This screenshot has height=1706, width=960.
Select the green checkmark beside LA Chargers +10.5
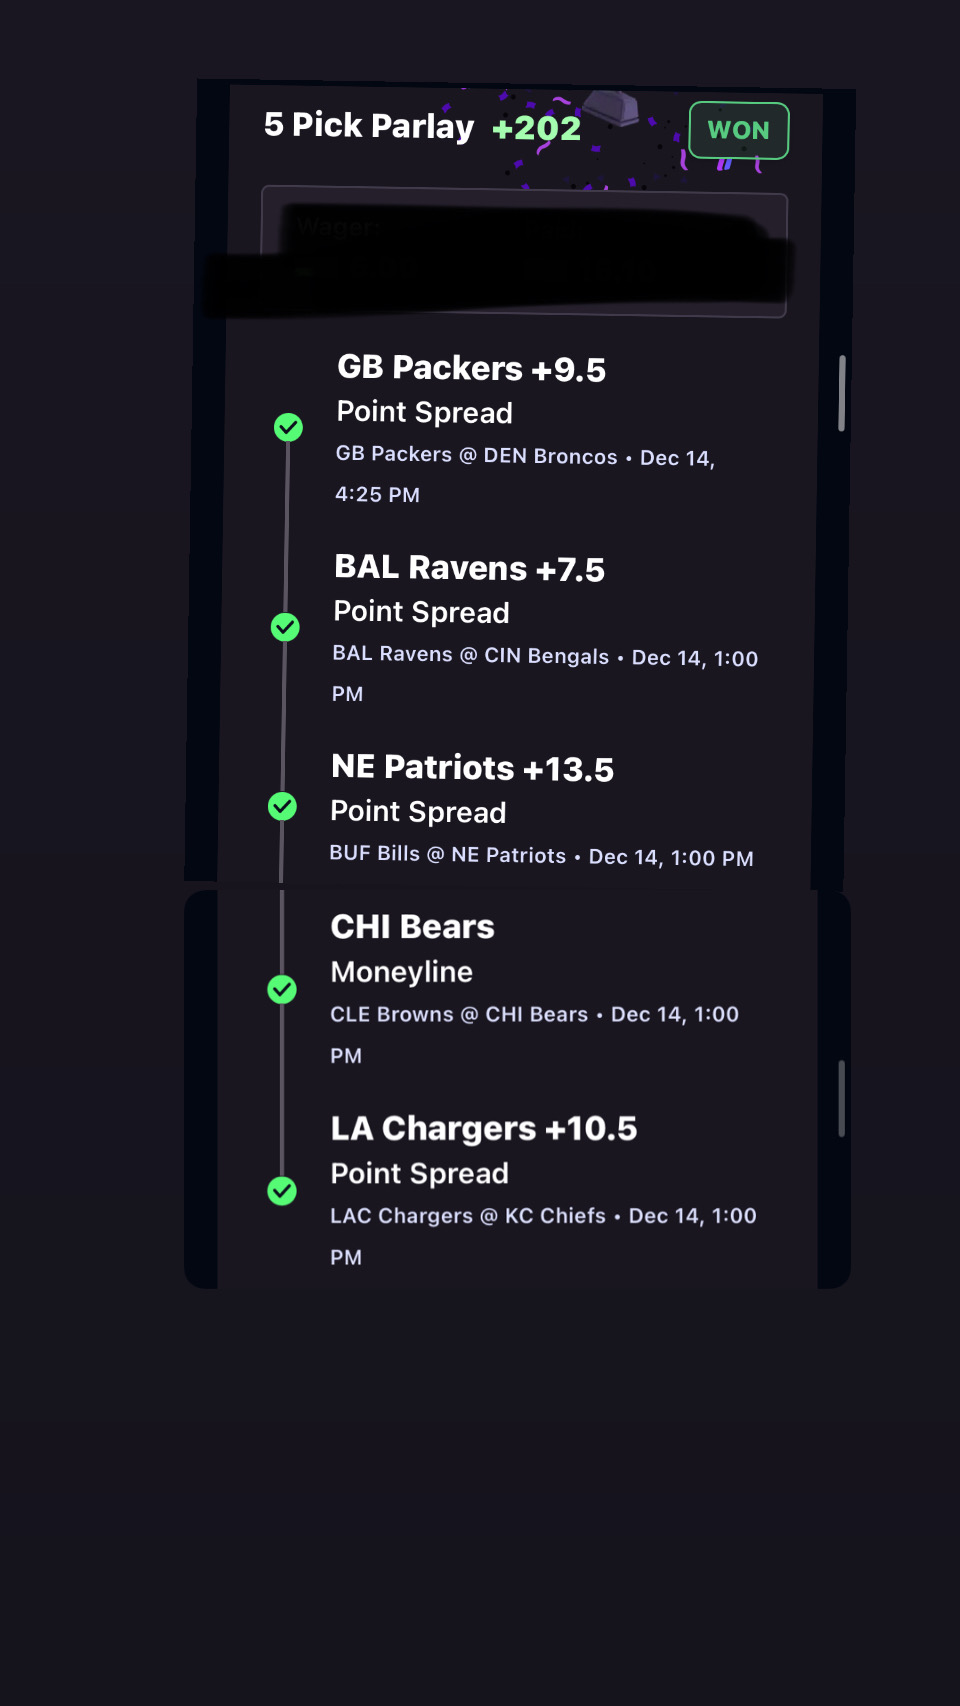[282, 1191]
